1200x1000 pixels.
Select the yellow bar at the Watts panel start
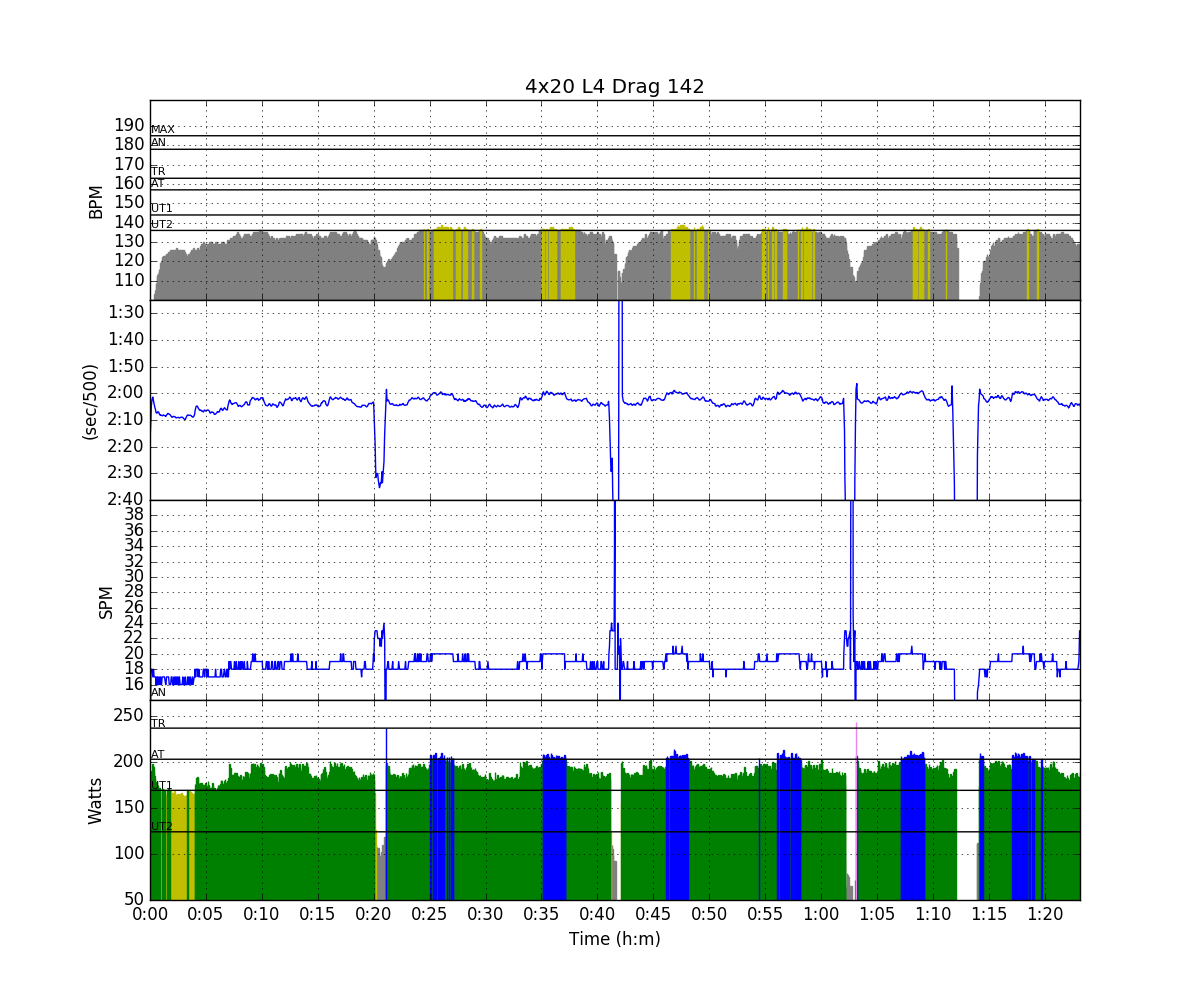coord(179,845)
